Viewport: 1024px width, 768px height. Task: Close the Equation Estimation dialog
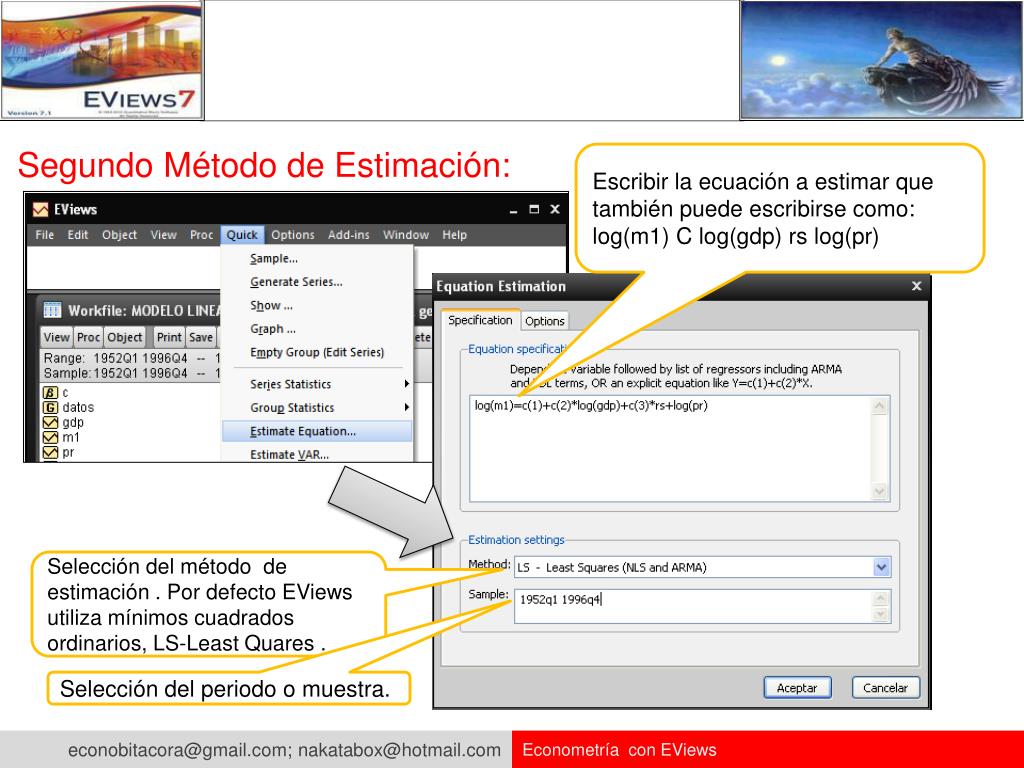pos(916,286)
